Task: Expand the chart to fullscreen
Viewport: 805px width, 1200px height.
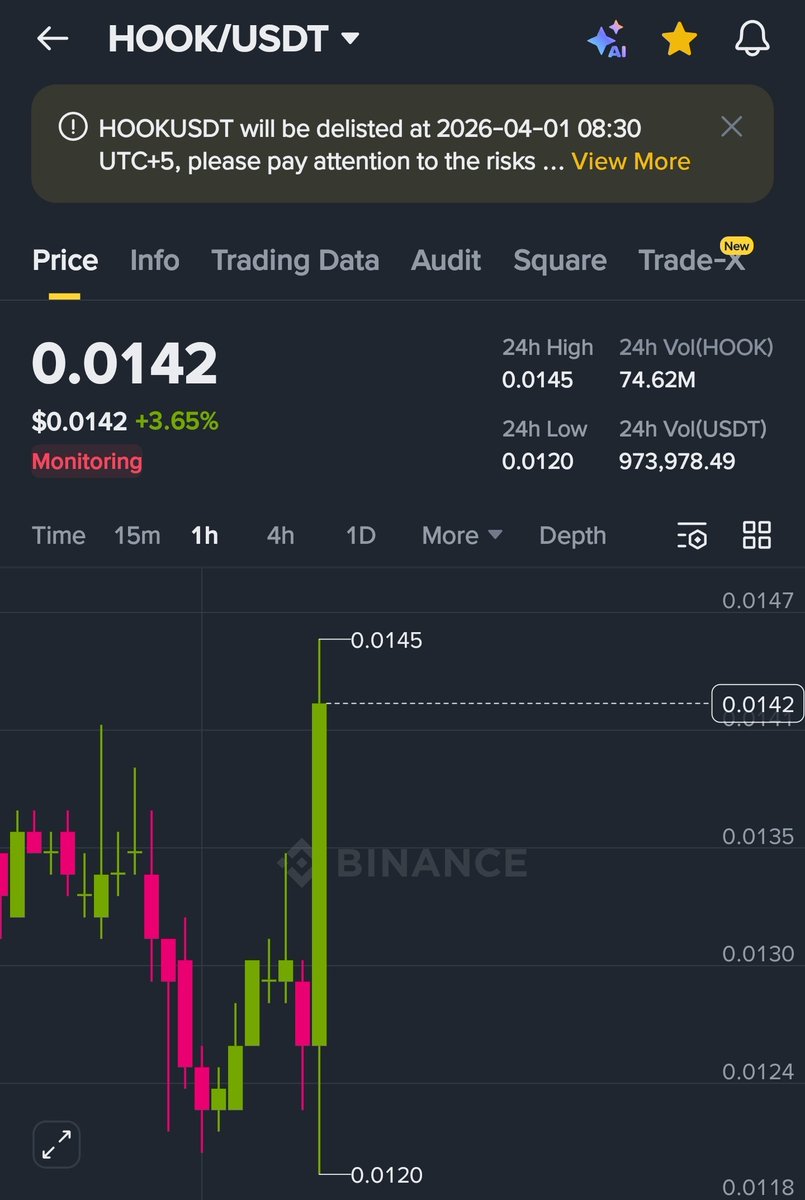Action: (x=56, y=1144)
